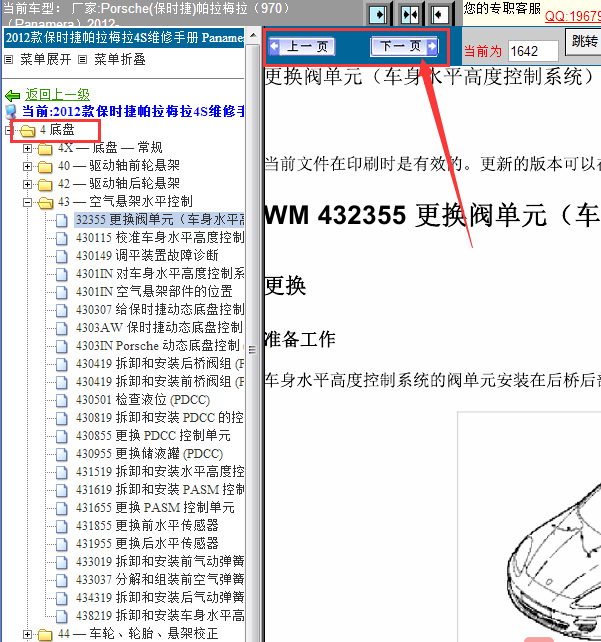Click the 当前 manual computer icon
The image size is (601, 642).
coord(11,112)
